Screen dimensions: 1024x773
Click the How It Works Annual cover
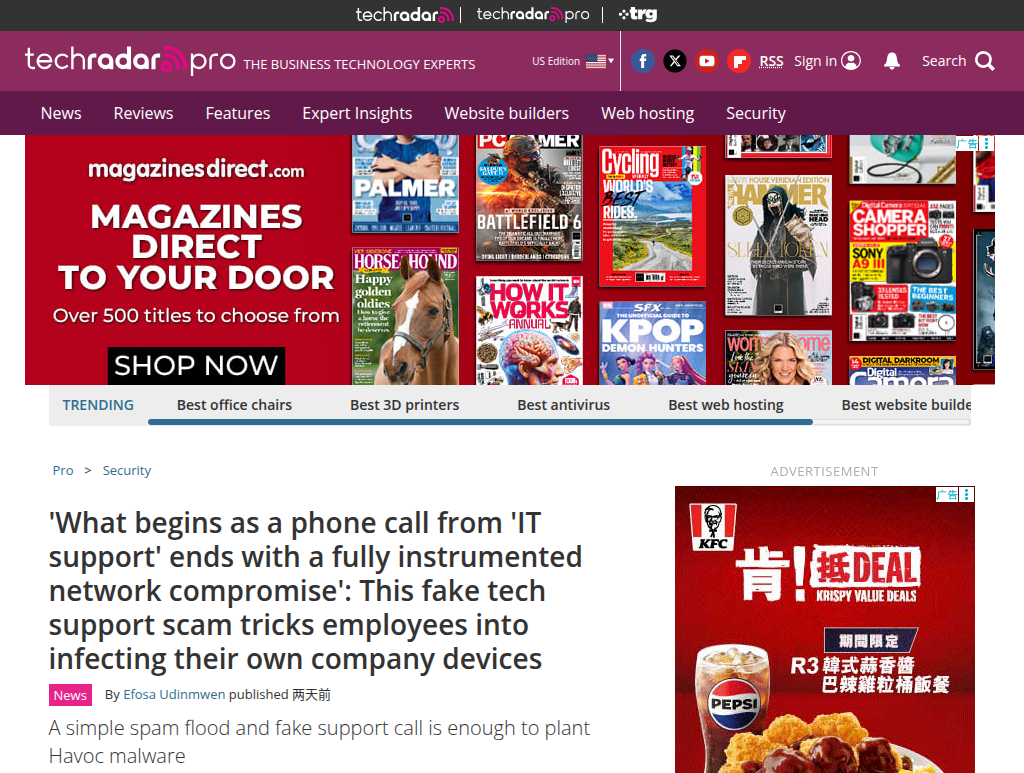(529, 330)
